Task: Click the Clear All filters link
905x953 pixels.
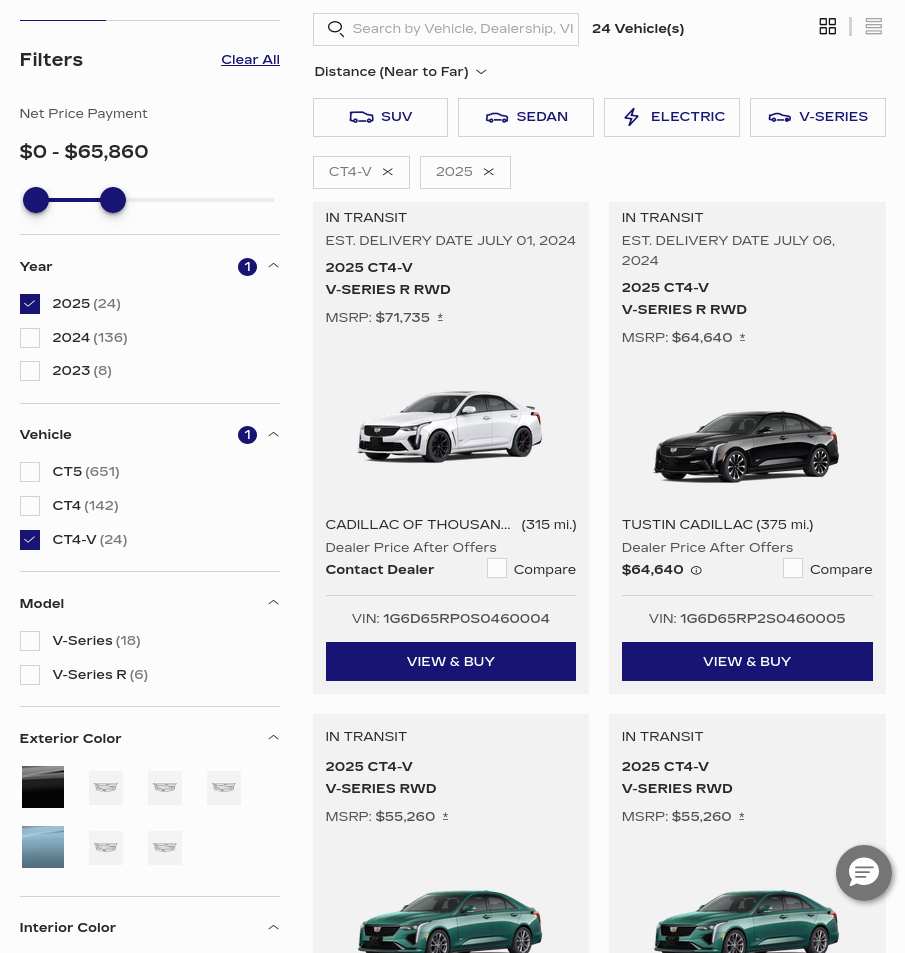Action: (250, 60)
